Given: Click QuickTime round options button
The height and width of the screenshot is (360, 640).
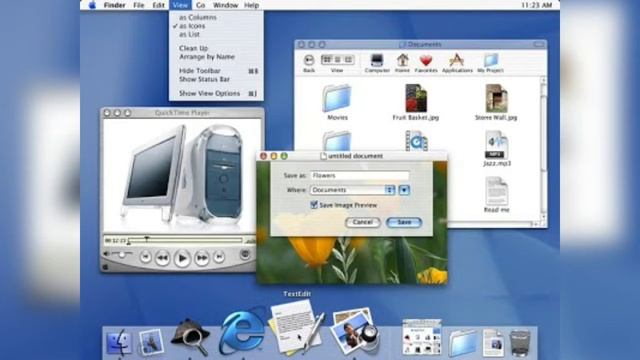Looking at the screenshot, I should 245,255.
